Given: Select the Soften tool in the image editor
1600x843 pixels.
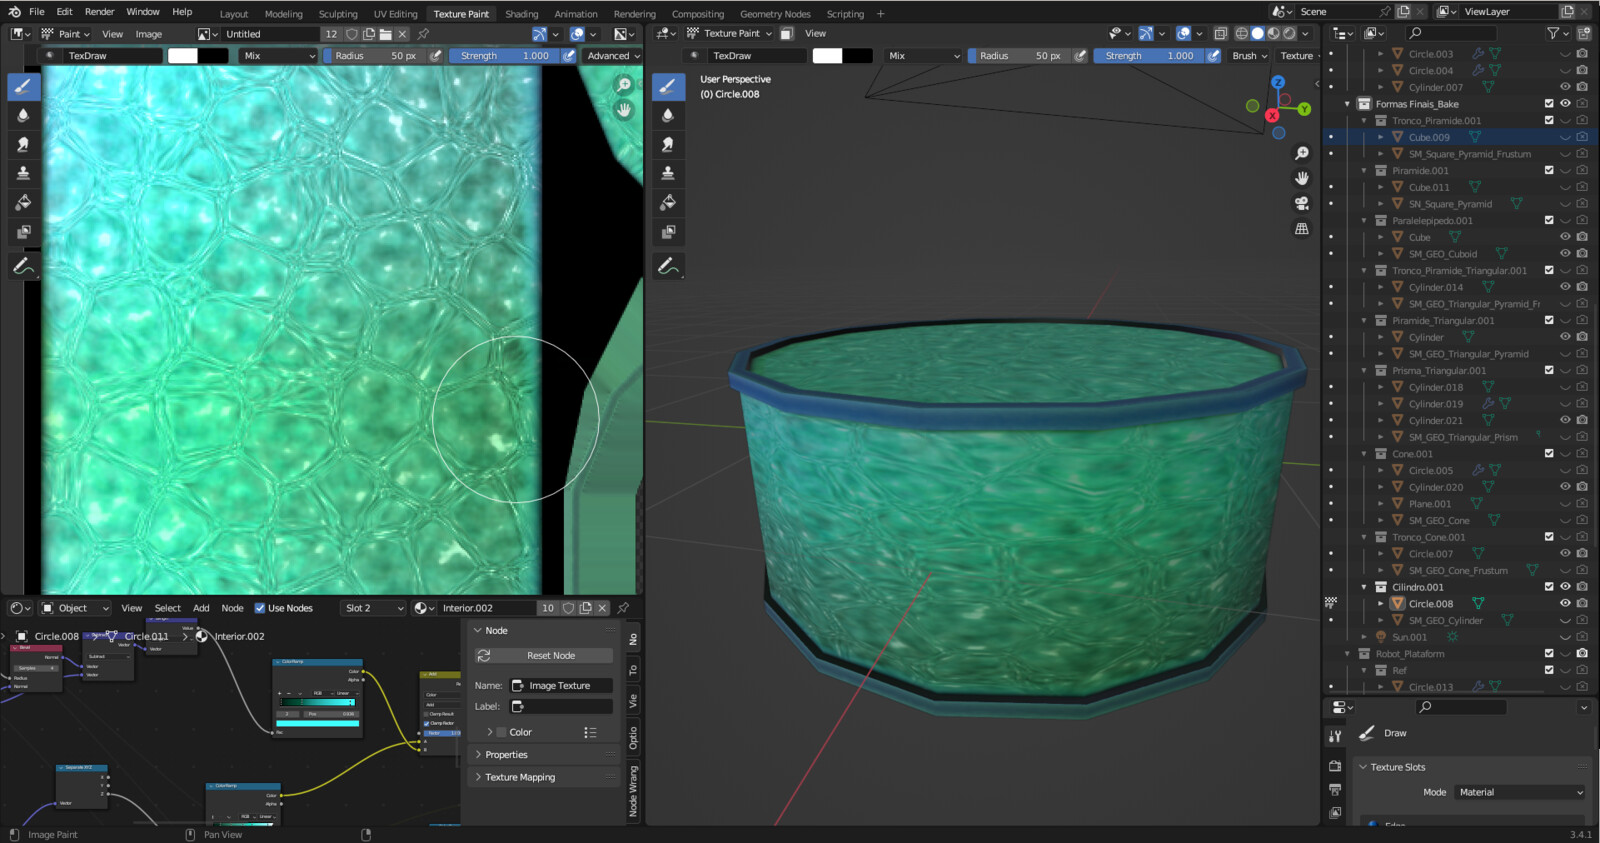Looking at the screenshot, I should [x=23, y=115].
